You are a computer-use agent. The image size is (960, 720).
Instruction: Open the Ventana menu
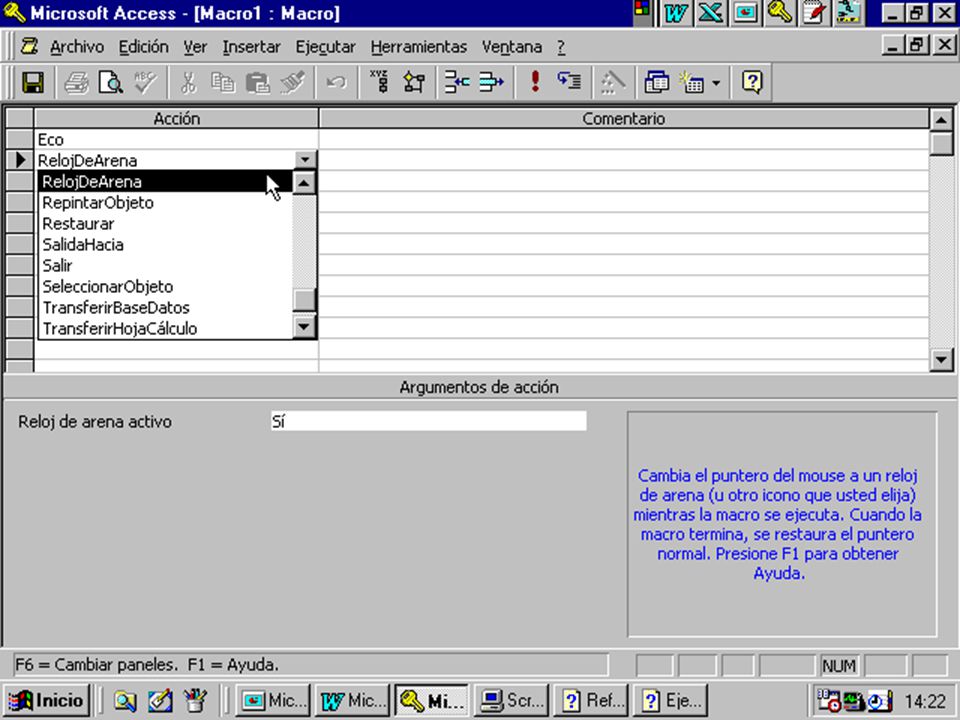[x=512, y=47]
